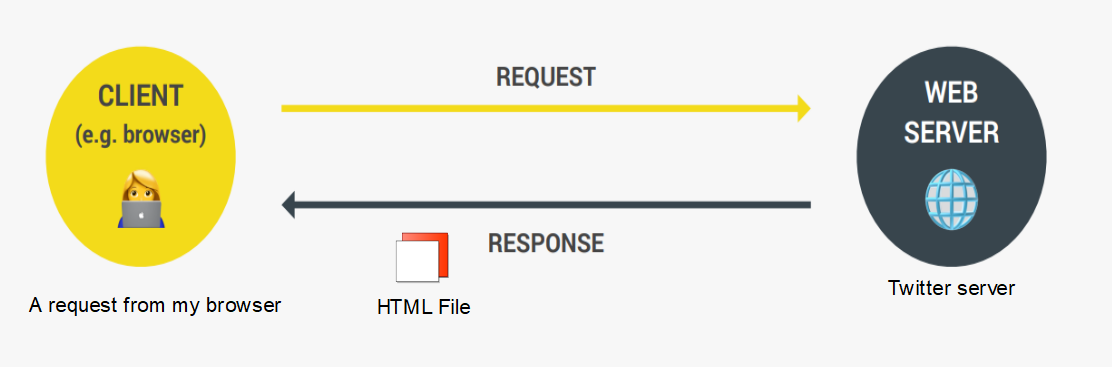Click the woman with laptop emoji
The width and height of the screenshot is (1112, 367).
click(140, 199)
